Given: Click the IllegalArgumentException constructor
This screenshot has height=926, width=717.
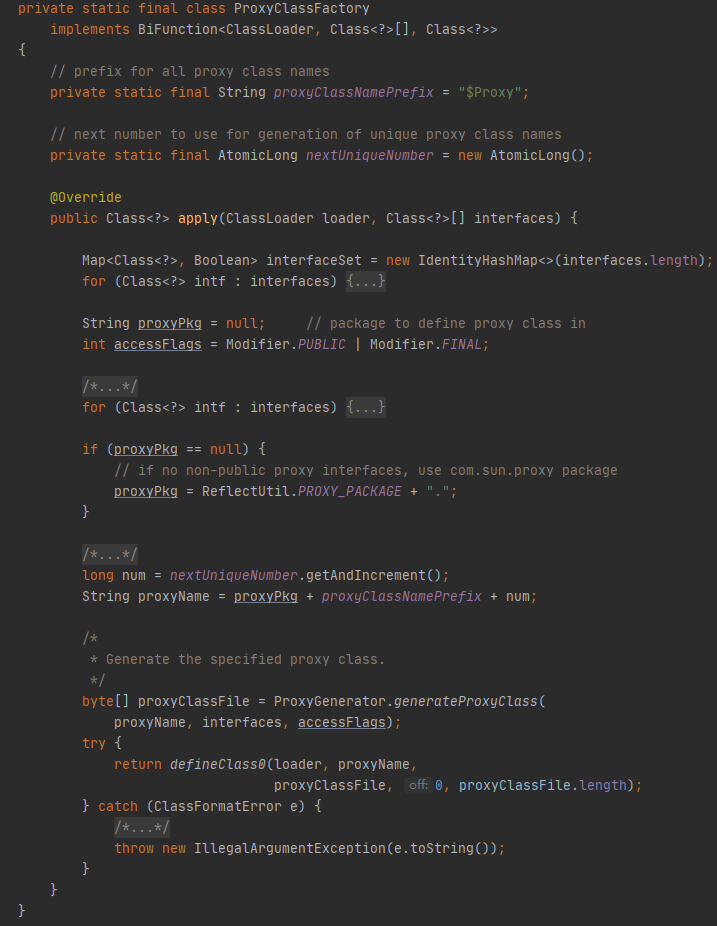Looking at the screenshot, I should 289,848.
